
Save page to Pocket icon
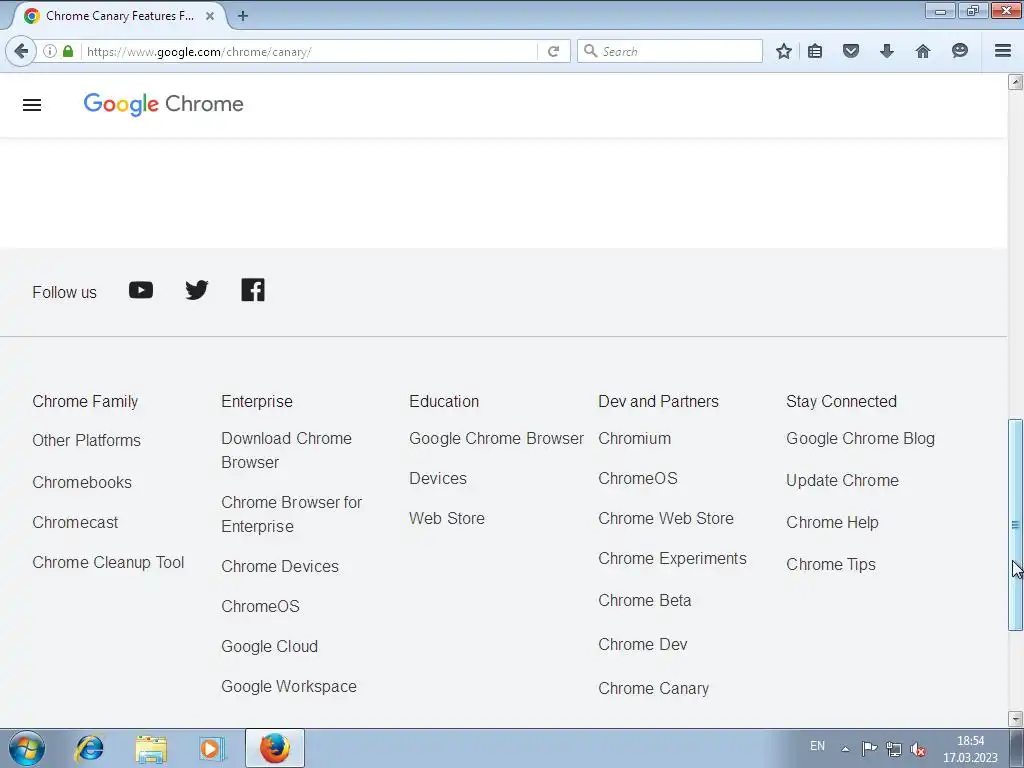tap(851, 51)
